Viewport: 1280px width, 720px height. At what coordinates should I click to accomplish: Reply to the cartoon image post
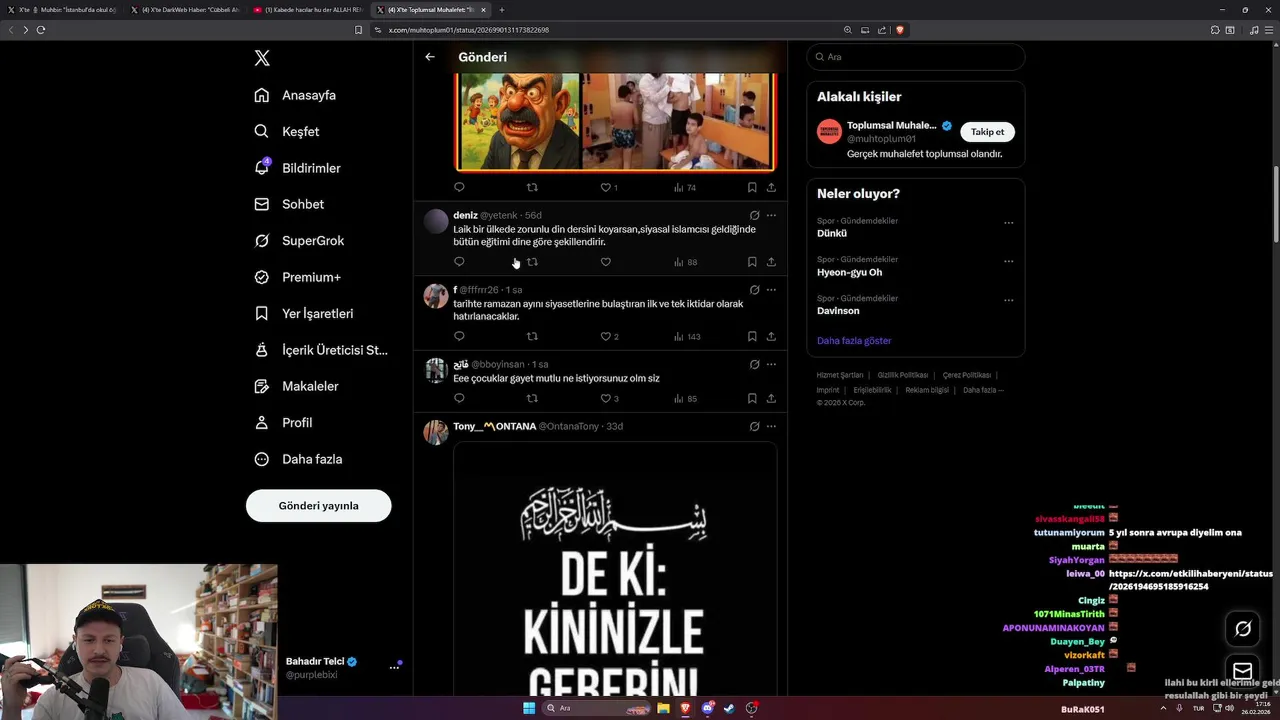coord(459,187)
